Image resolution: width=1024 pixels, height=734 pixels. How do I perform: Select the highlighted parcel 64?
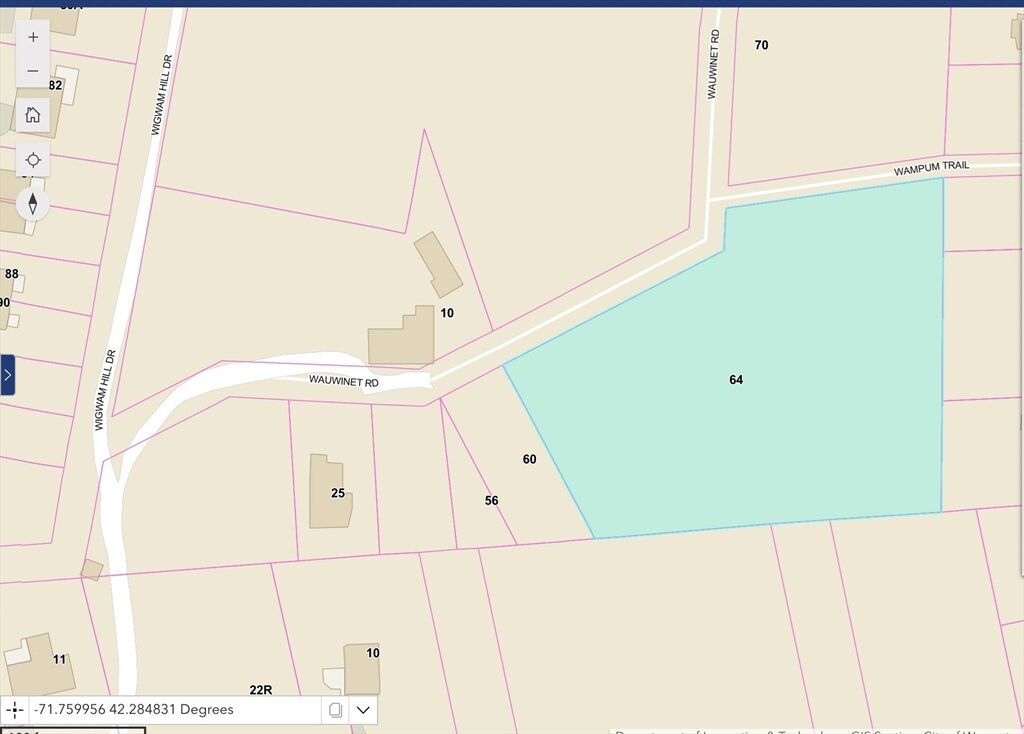coord(736,380)
